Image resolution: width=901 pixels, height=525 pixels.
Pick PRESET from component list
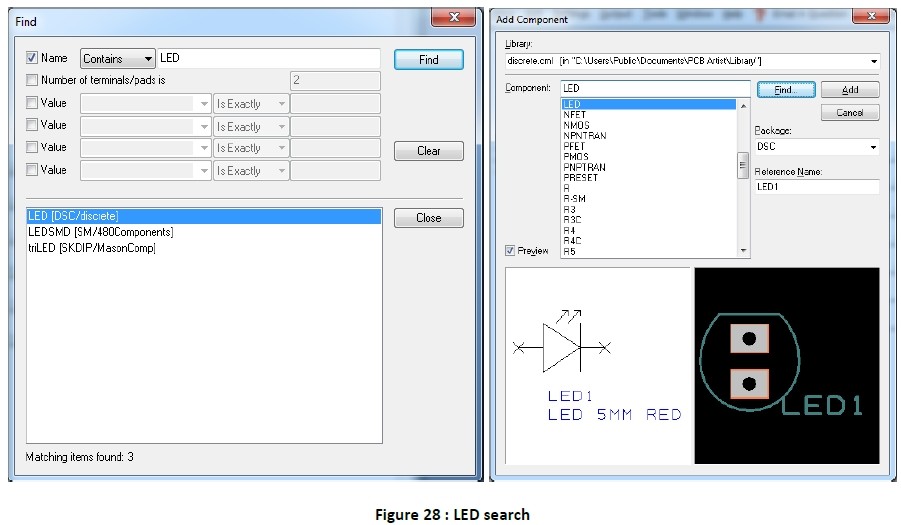coord(580,177)
